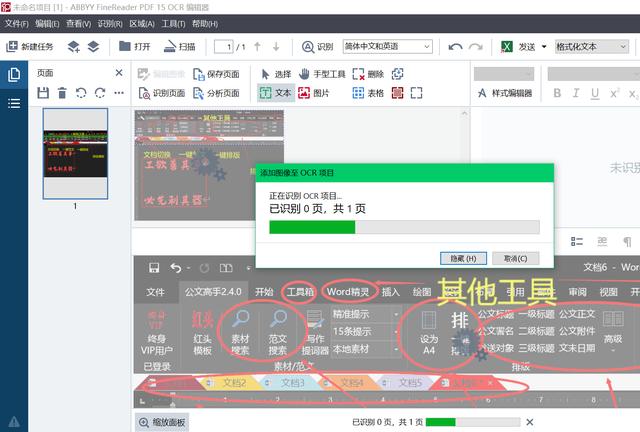Open the 文件(F) menu
Image resolution: width=640 pixels, height=432 pixels.
(x=16, y=24)
